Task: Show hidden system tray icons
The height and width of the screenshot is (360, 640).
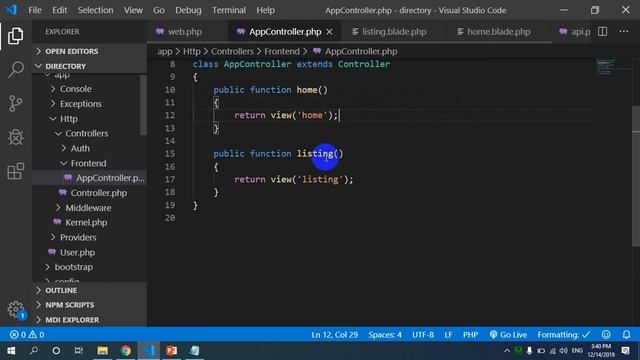Action: point(507,351)
